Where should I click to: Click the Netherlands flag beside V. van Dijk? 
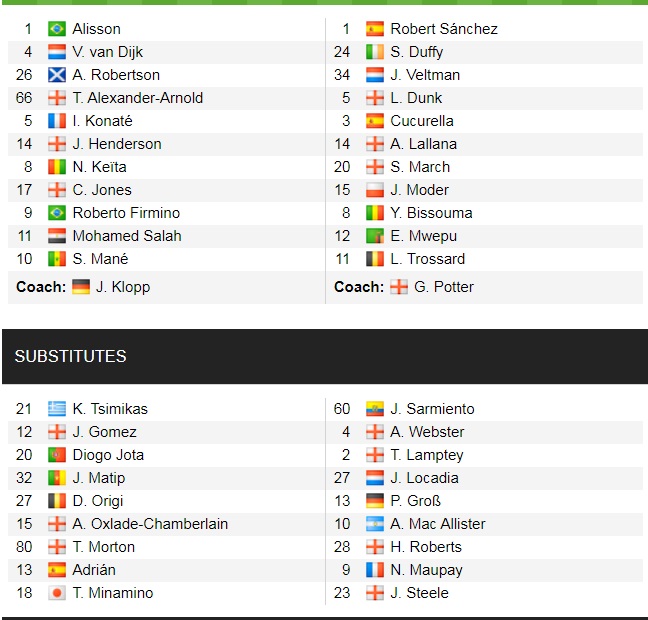pyautogui.click(x=57, y=52)
